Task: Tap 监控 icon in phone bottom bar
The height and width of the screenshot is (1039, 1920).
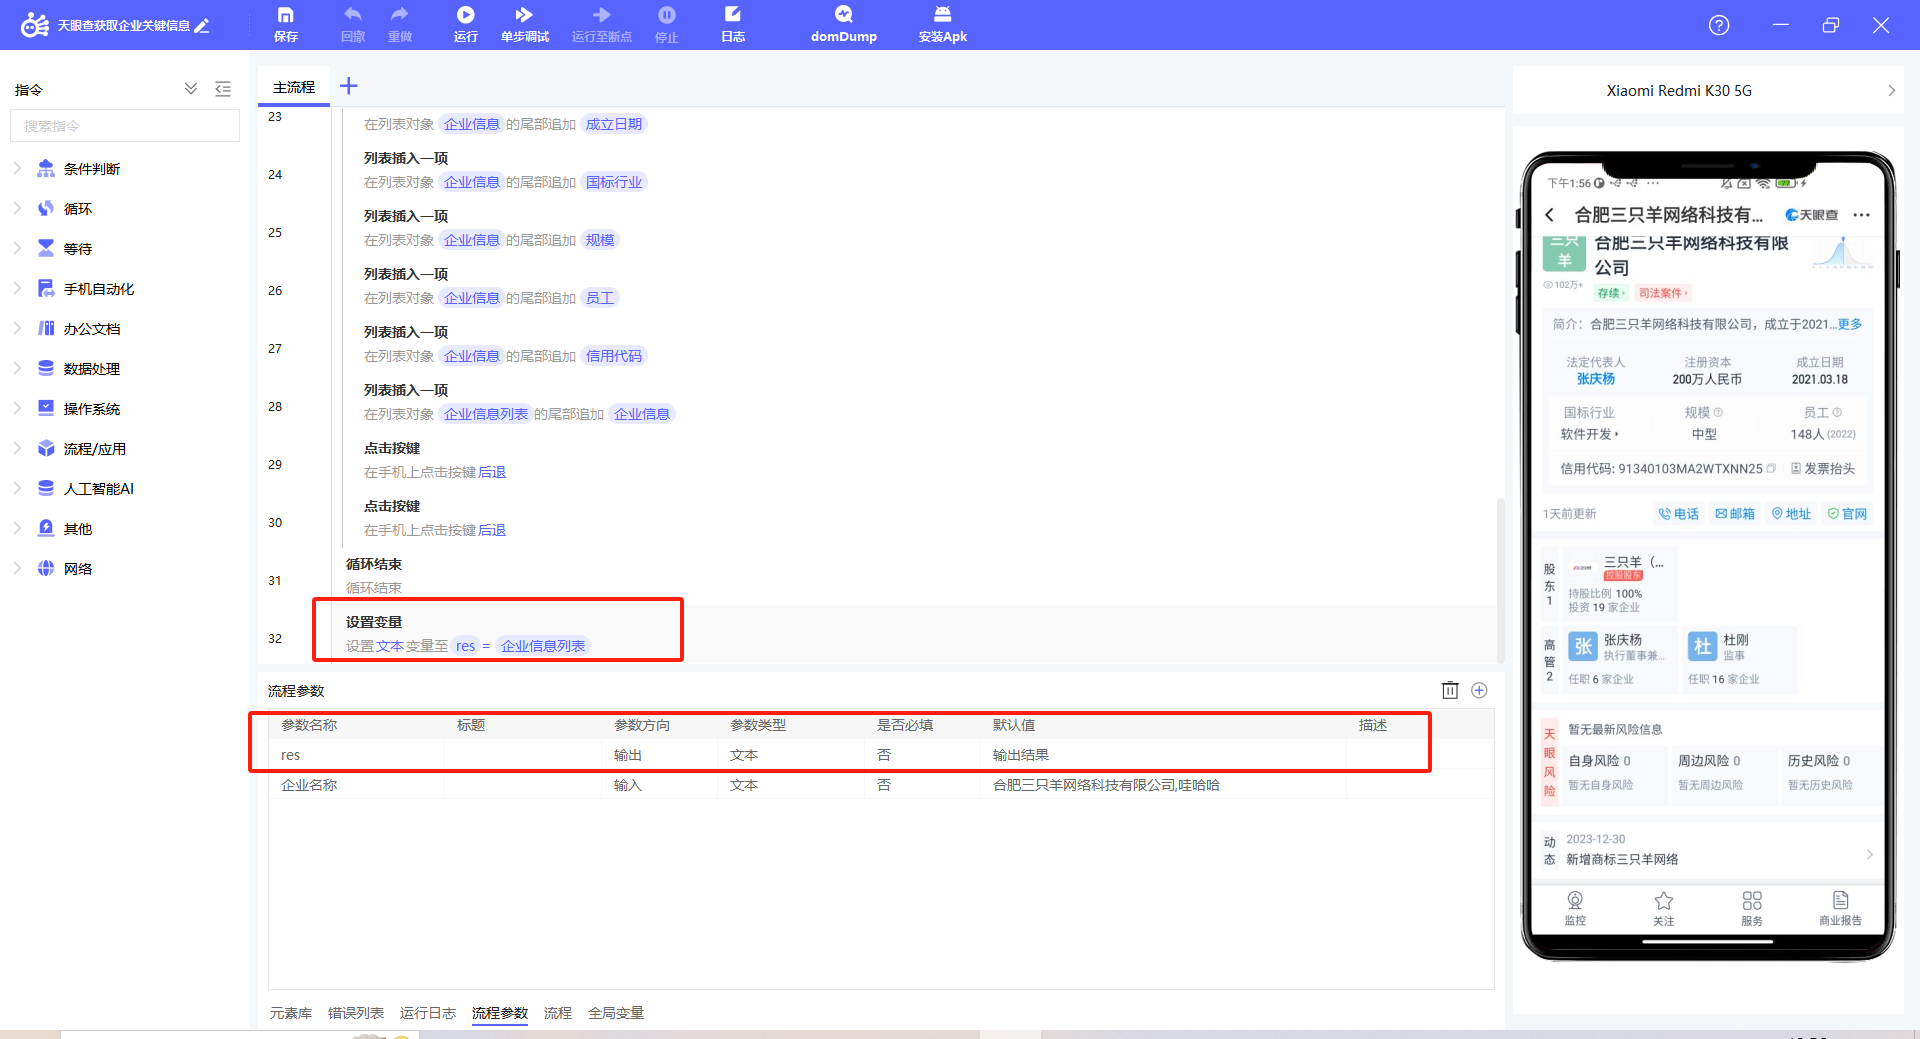Action: 1575,908
